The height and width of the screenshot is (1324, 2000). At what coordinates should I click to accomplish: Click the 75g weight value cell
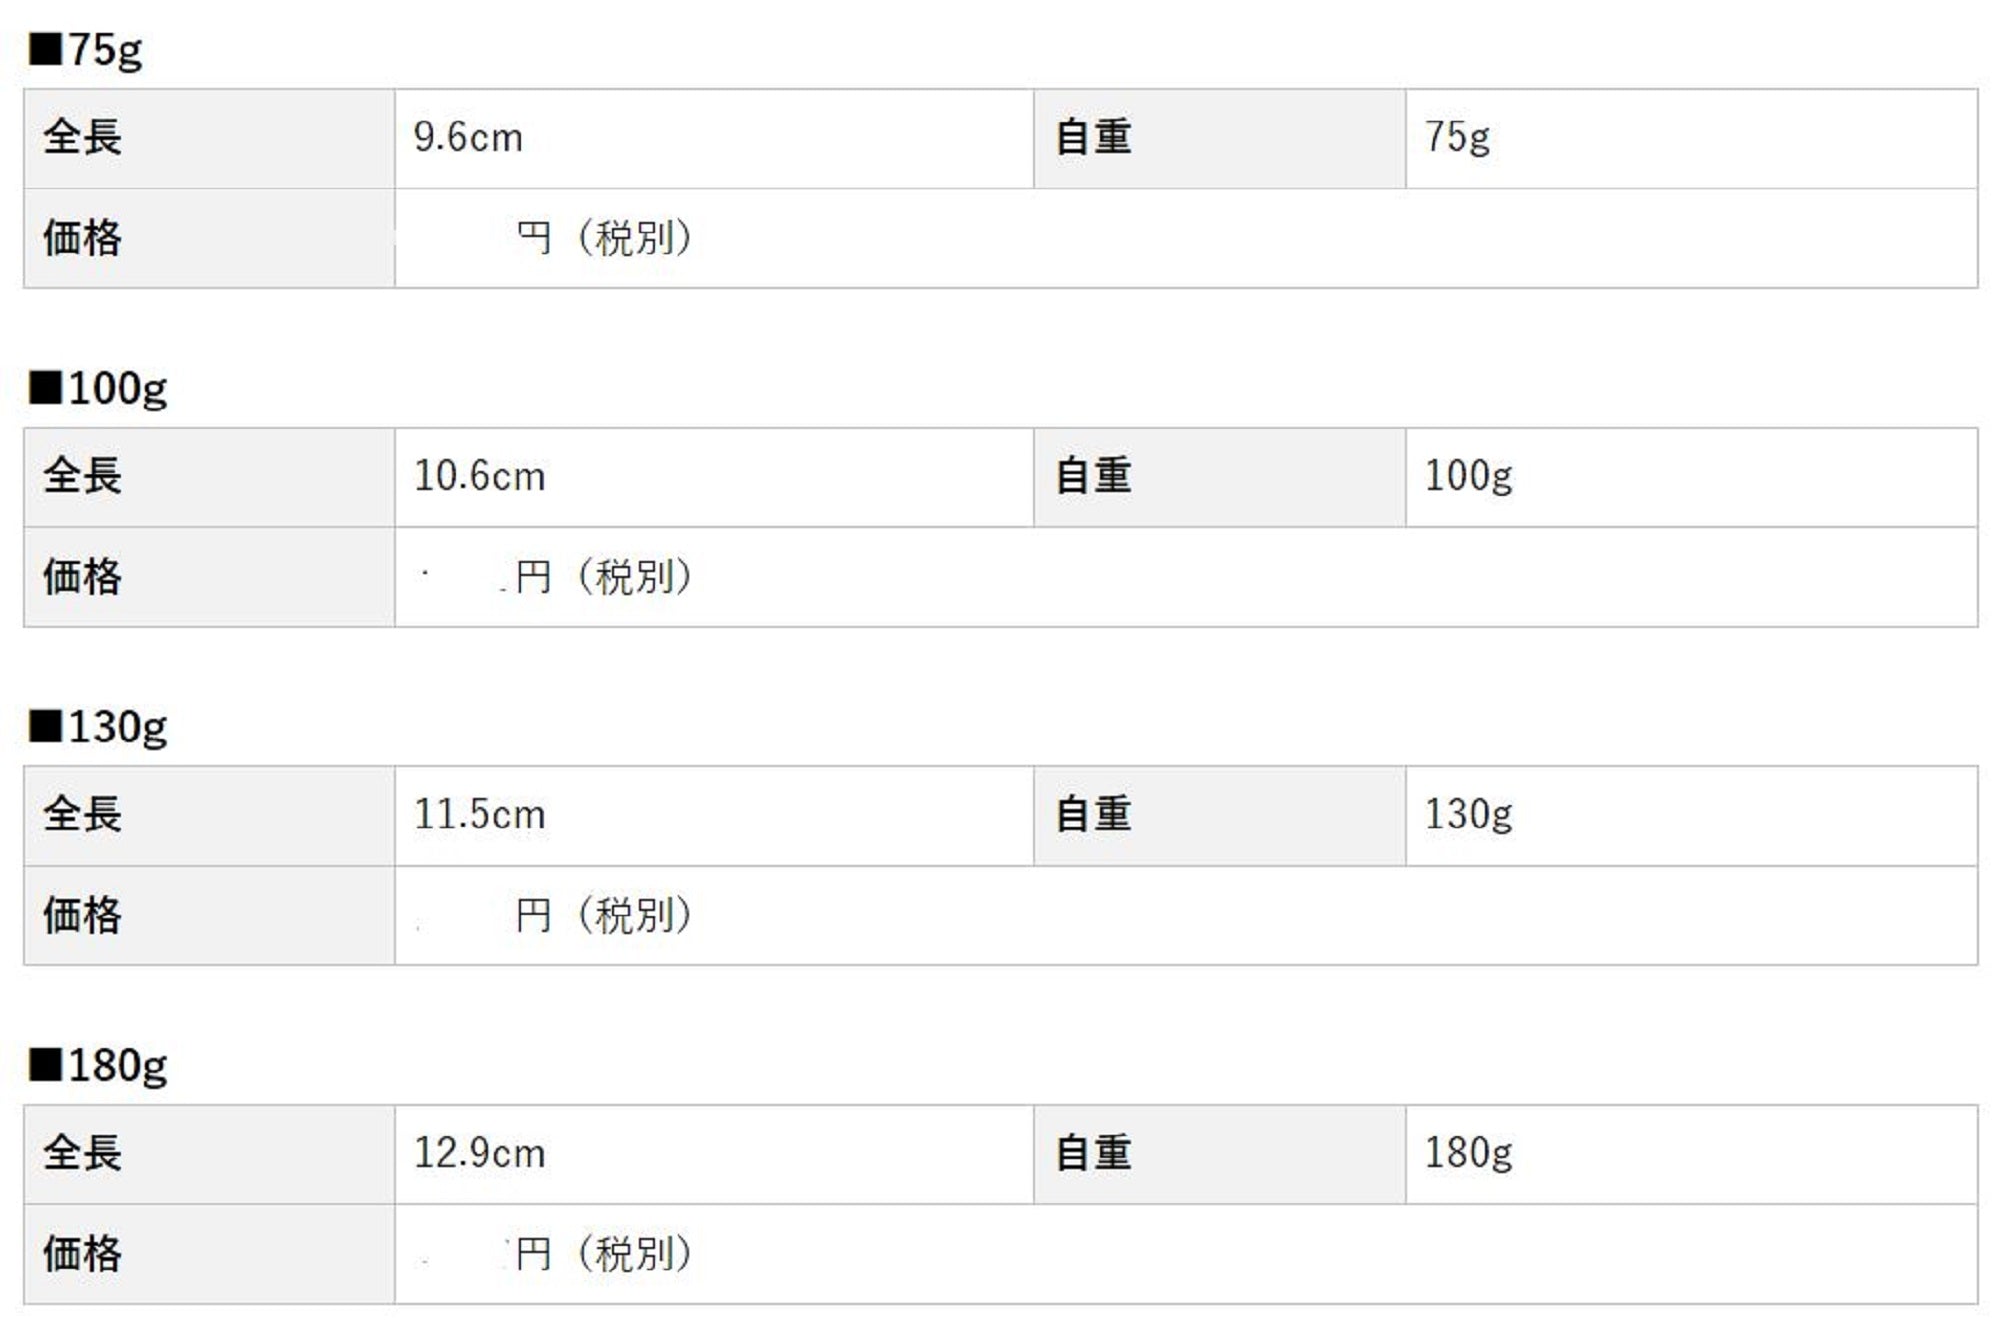[x=1457, y=138]
